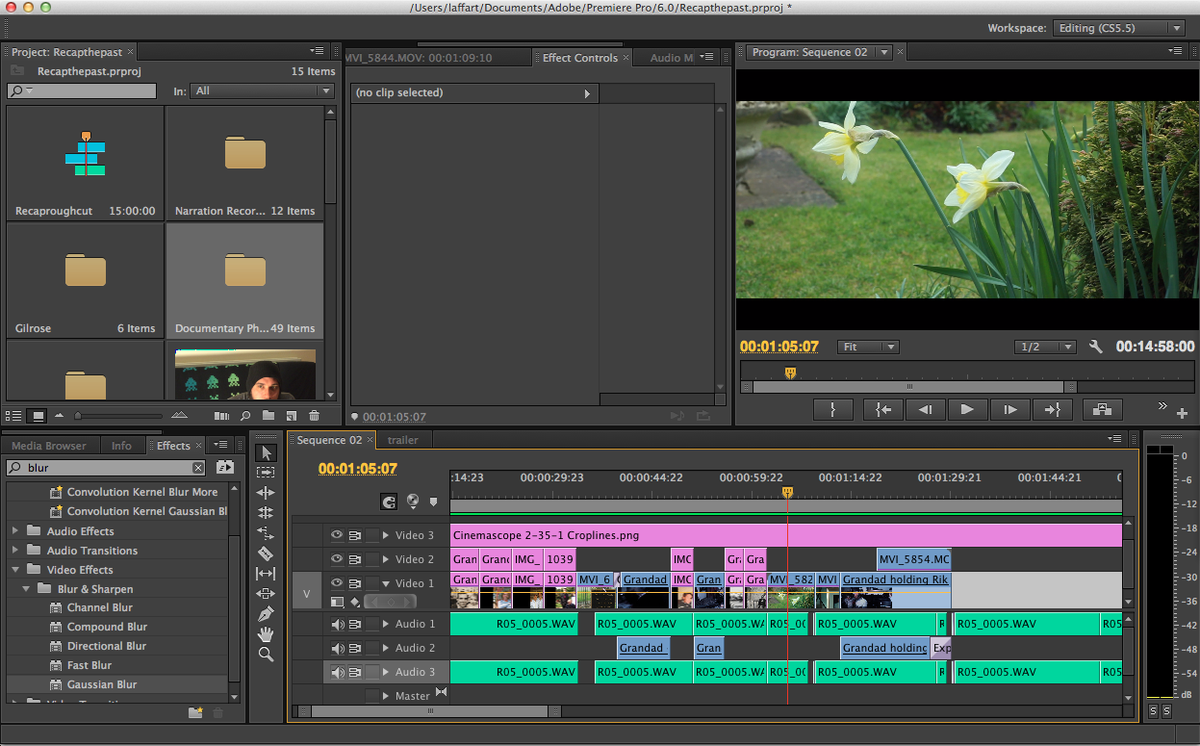Play the Program monitor sequence
This screenshot has width=1200, height=746.
point(967,409)
